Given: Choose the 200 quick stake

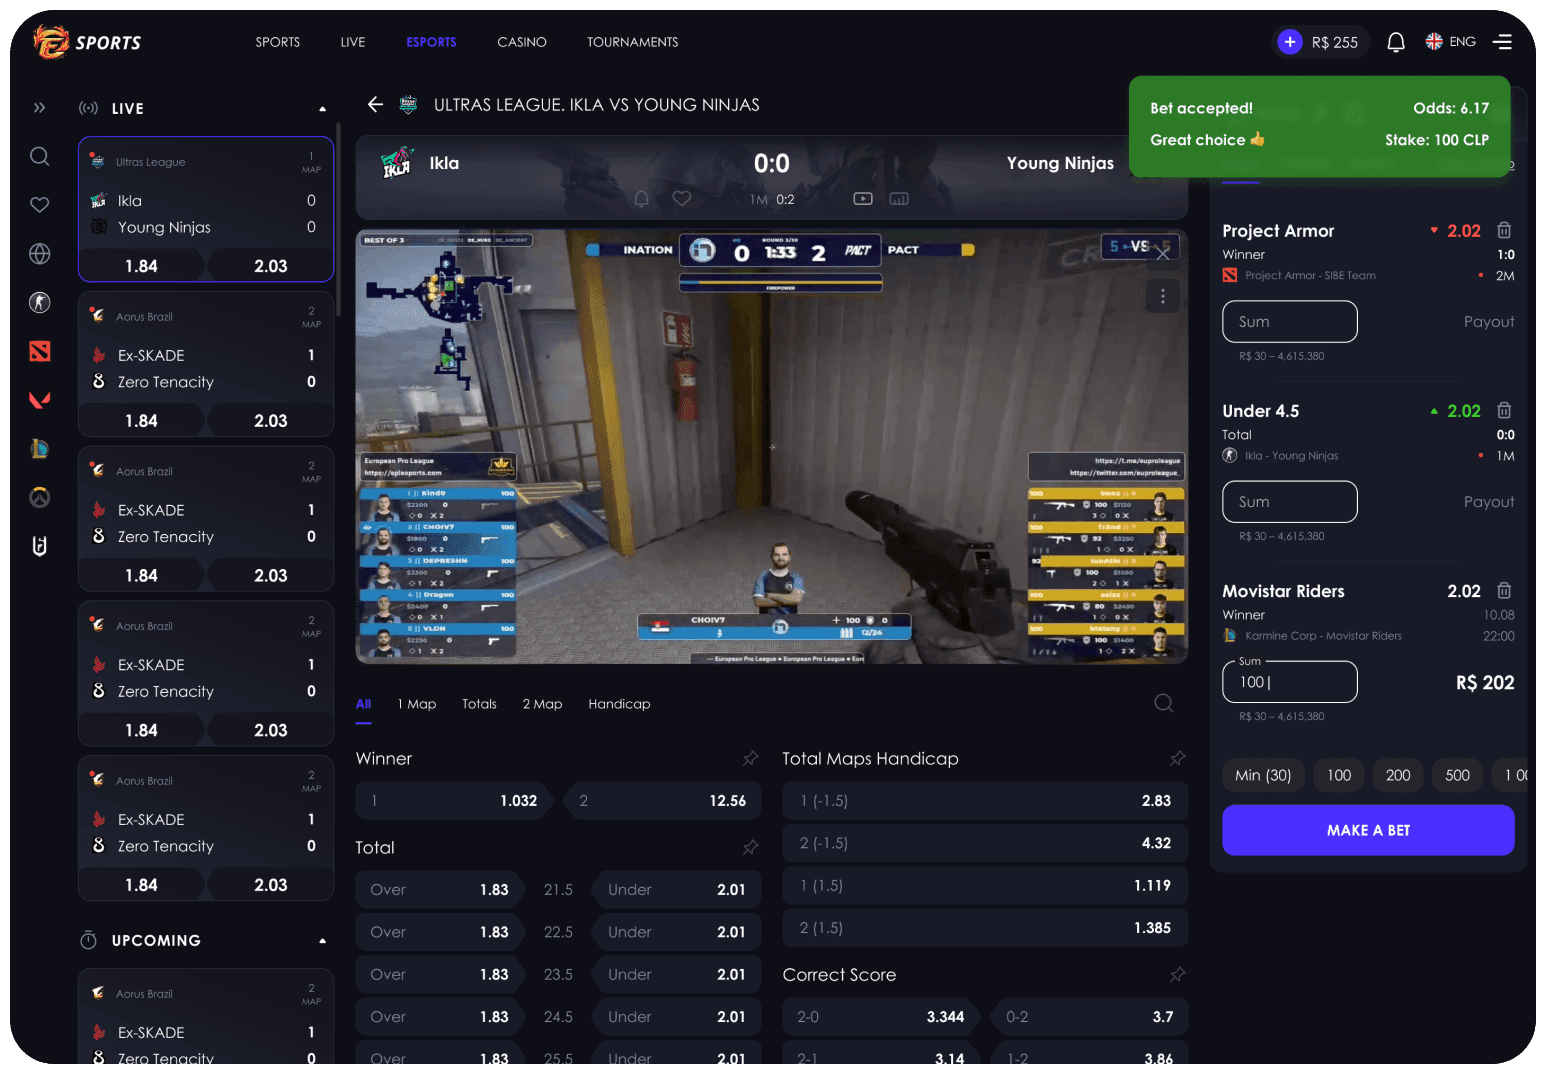Looking at the screenshot, I should pos(1398,775).
